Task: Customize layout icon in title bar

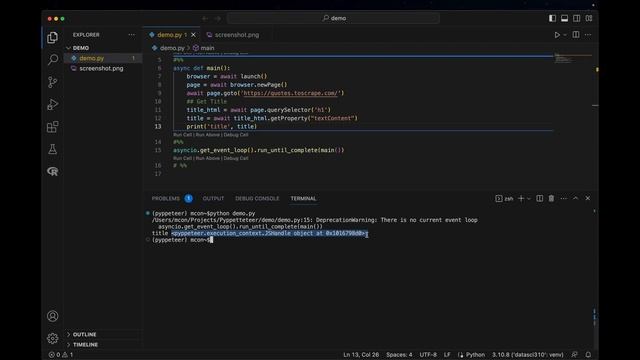Action: click(589, 18)
